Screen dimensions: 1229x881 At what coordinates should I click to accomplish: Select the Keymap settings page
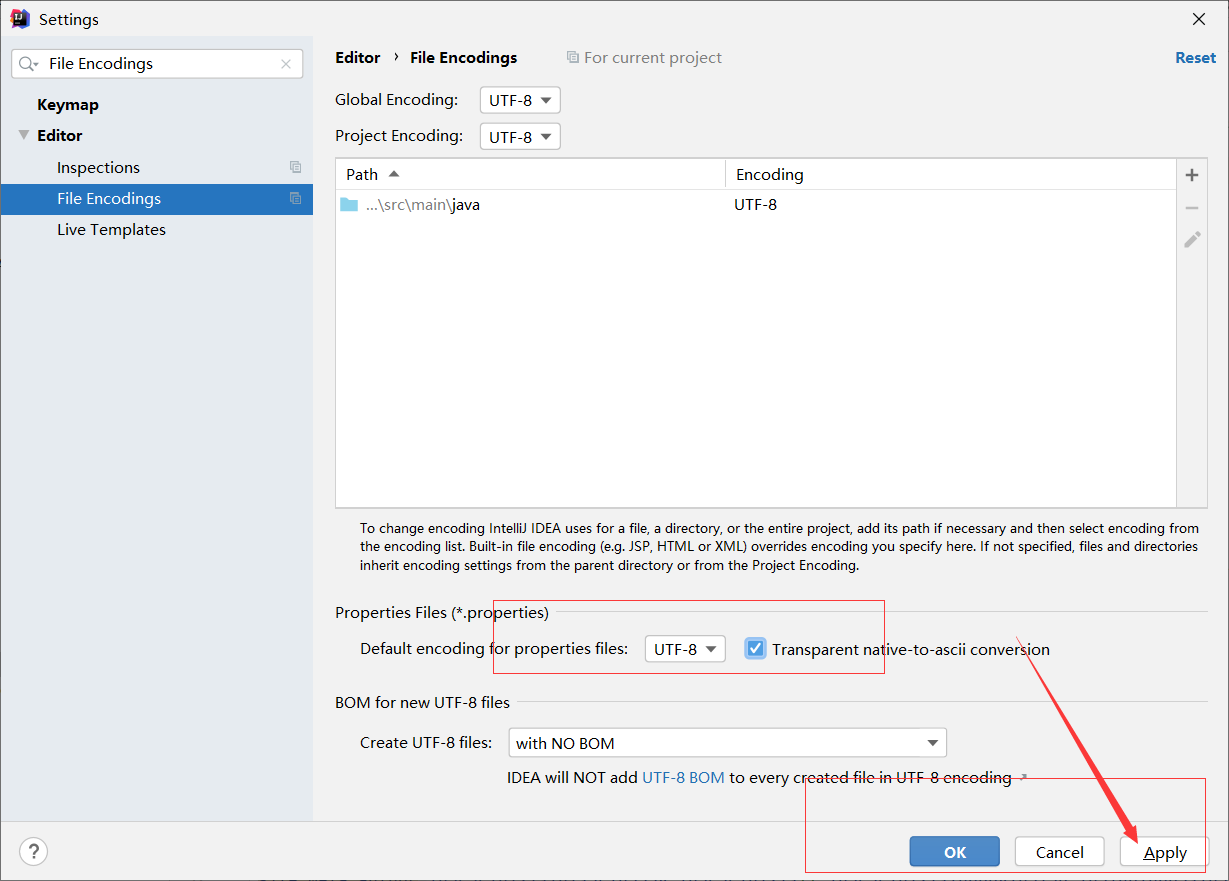(67, 104)
